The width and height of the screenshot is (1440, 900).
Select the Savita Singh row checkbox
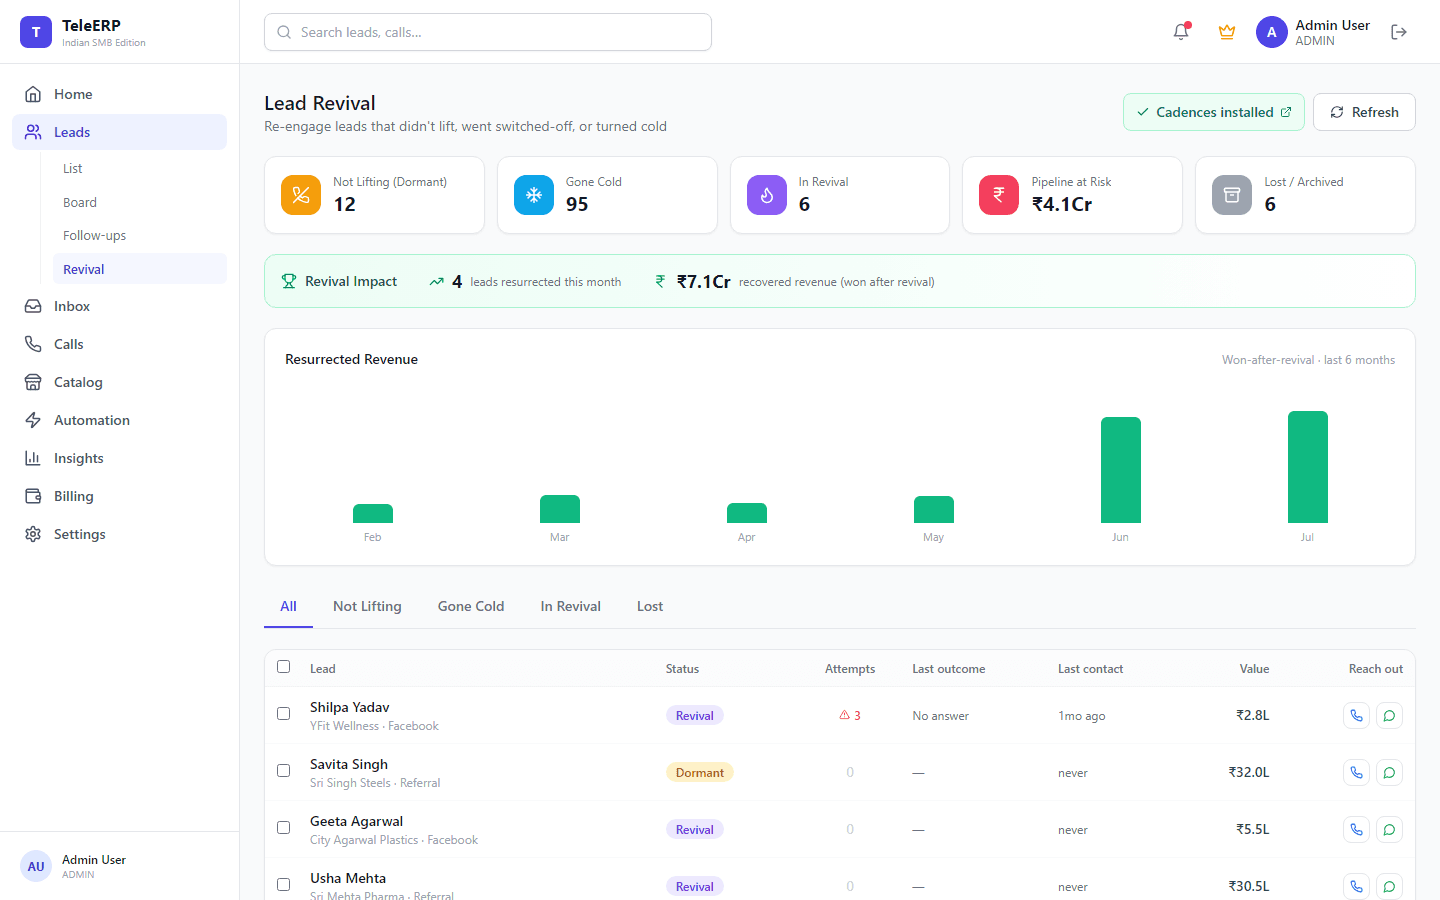point(284,771)
